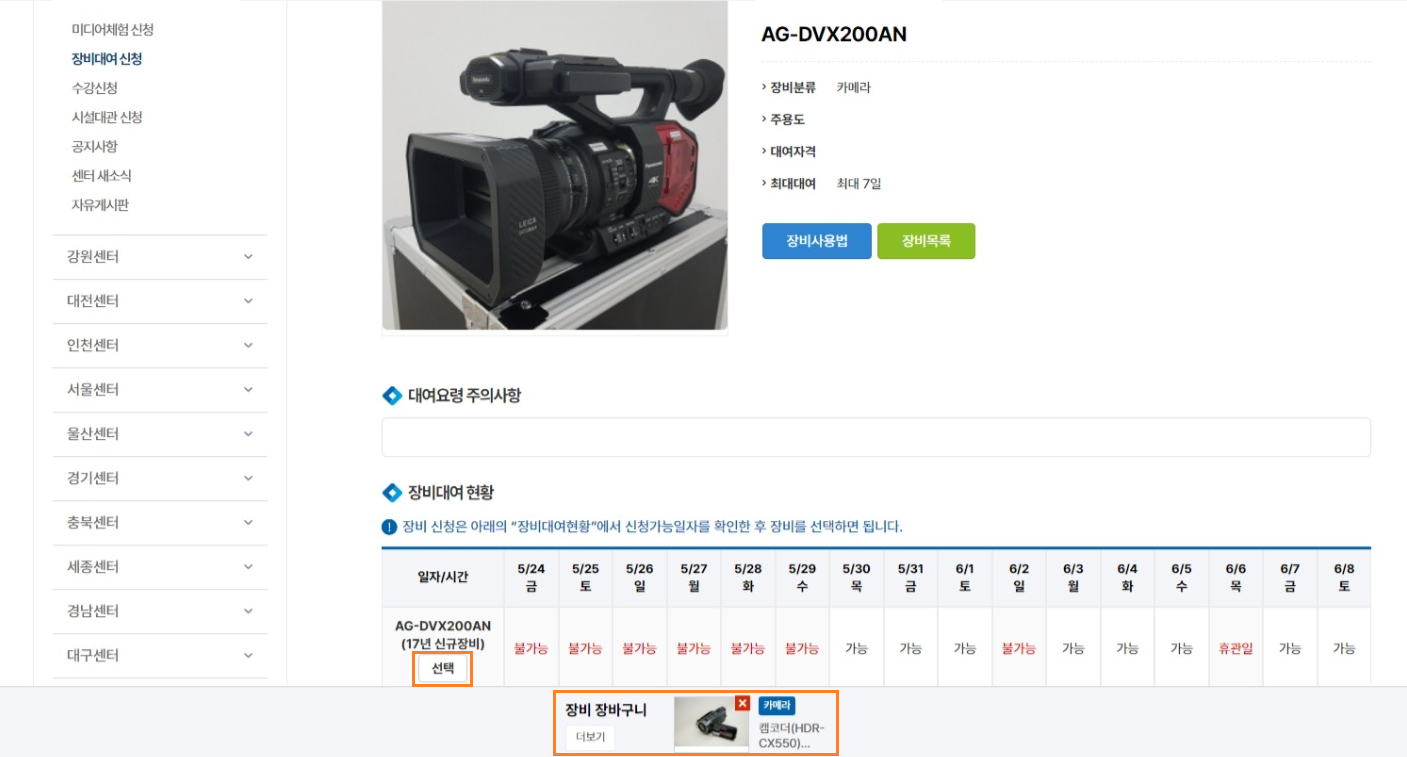Click 5/27 월 date column header

click(x=693, y=577)
